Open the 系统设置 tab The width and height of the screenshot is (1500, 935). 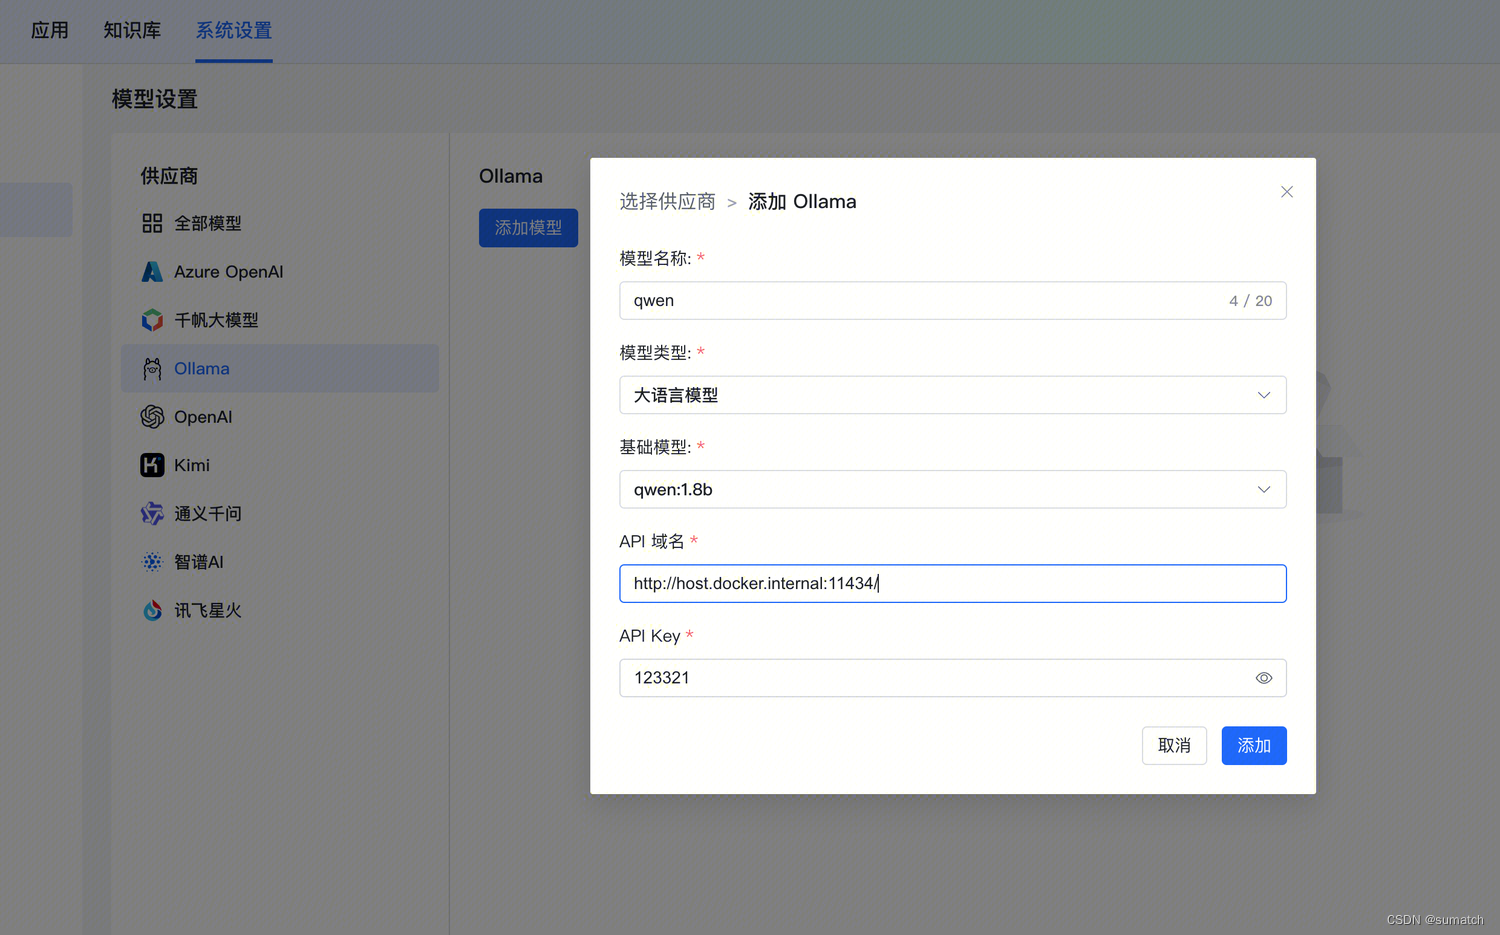234,31
